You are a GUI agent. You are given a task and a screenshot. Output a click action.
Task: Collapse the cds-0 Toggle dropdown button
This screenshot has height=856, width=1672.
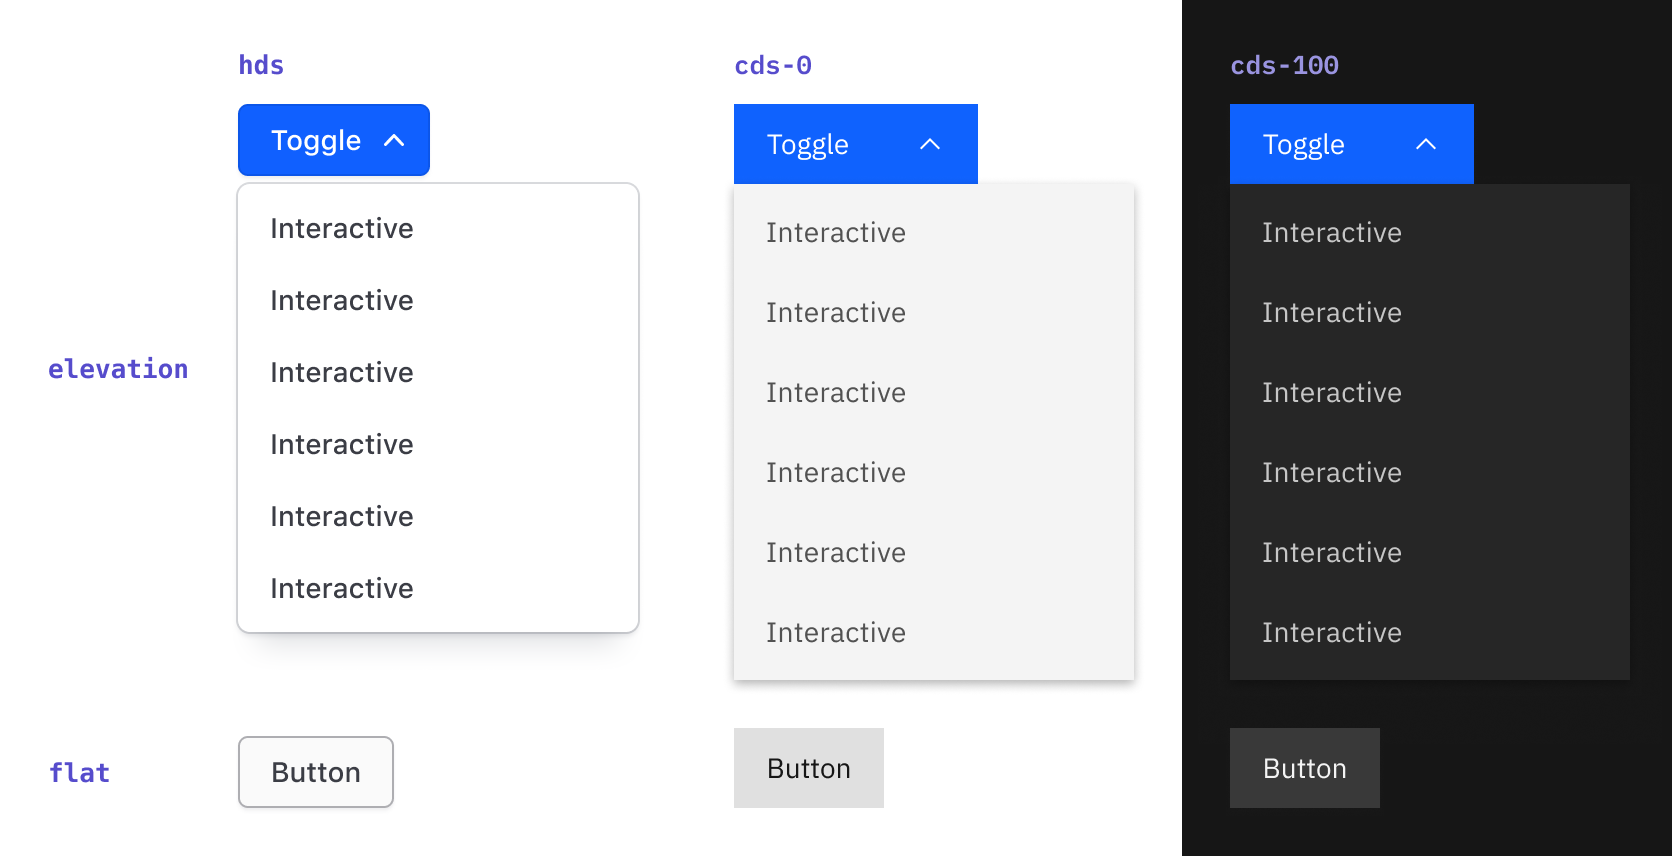pos(856,144)
